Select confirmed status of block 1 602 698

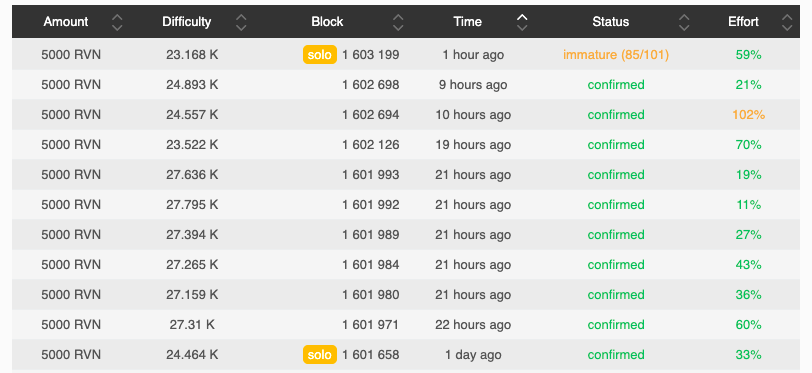[x=616, y=84]
